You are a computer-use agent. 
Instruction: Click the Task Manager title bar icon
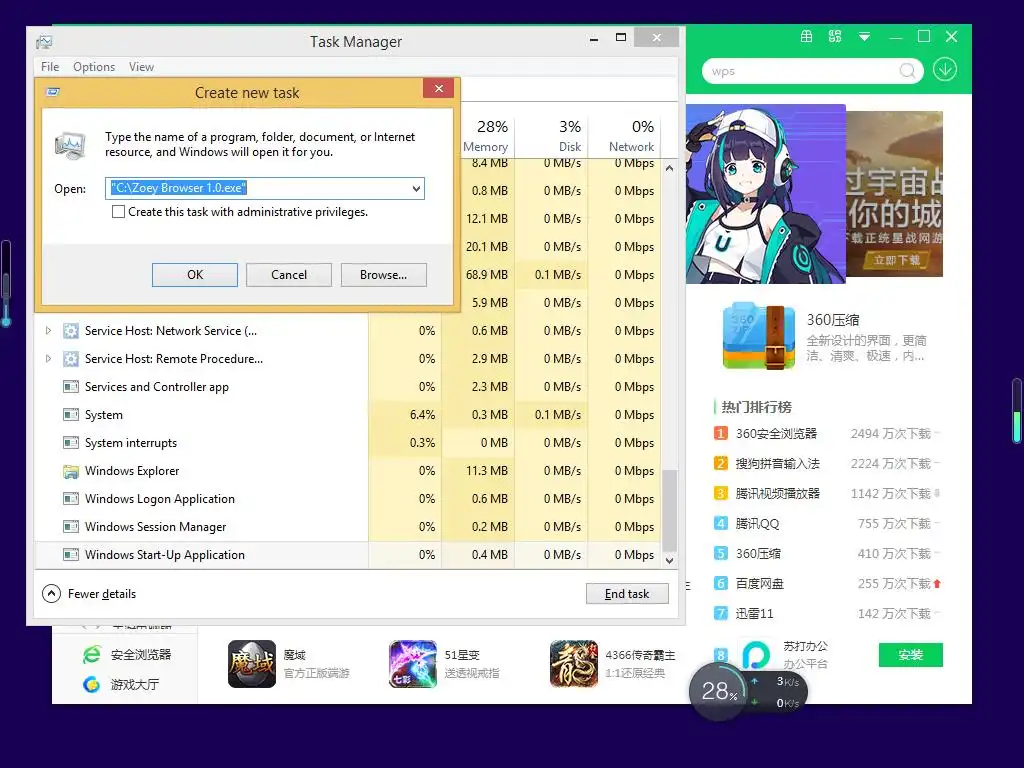click(44, 42)
